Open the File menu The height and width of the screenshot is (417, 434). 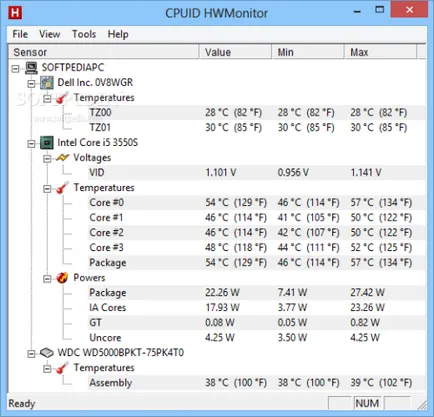tap(20, 34)
